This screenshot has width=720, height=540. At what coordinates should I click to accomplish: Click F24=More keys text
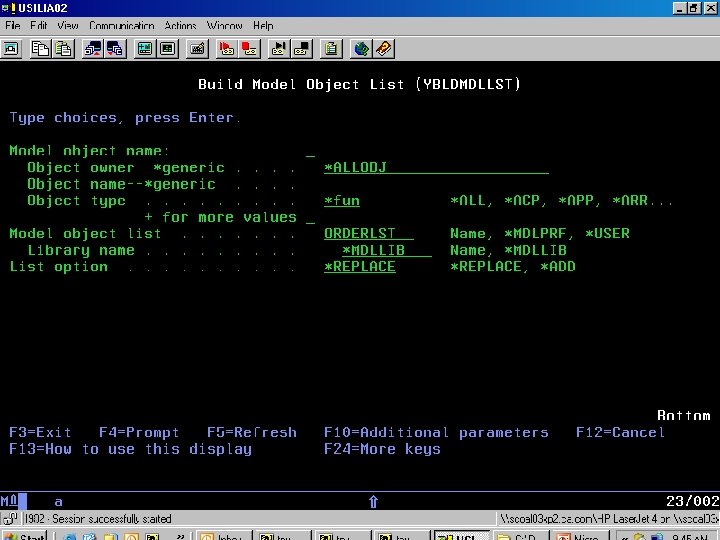(382, 449)
